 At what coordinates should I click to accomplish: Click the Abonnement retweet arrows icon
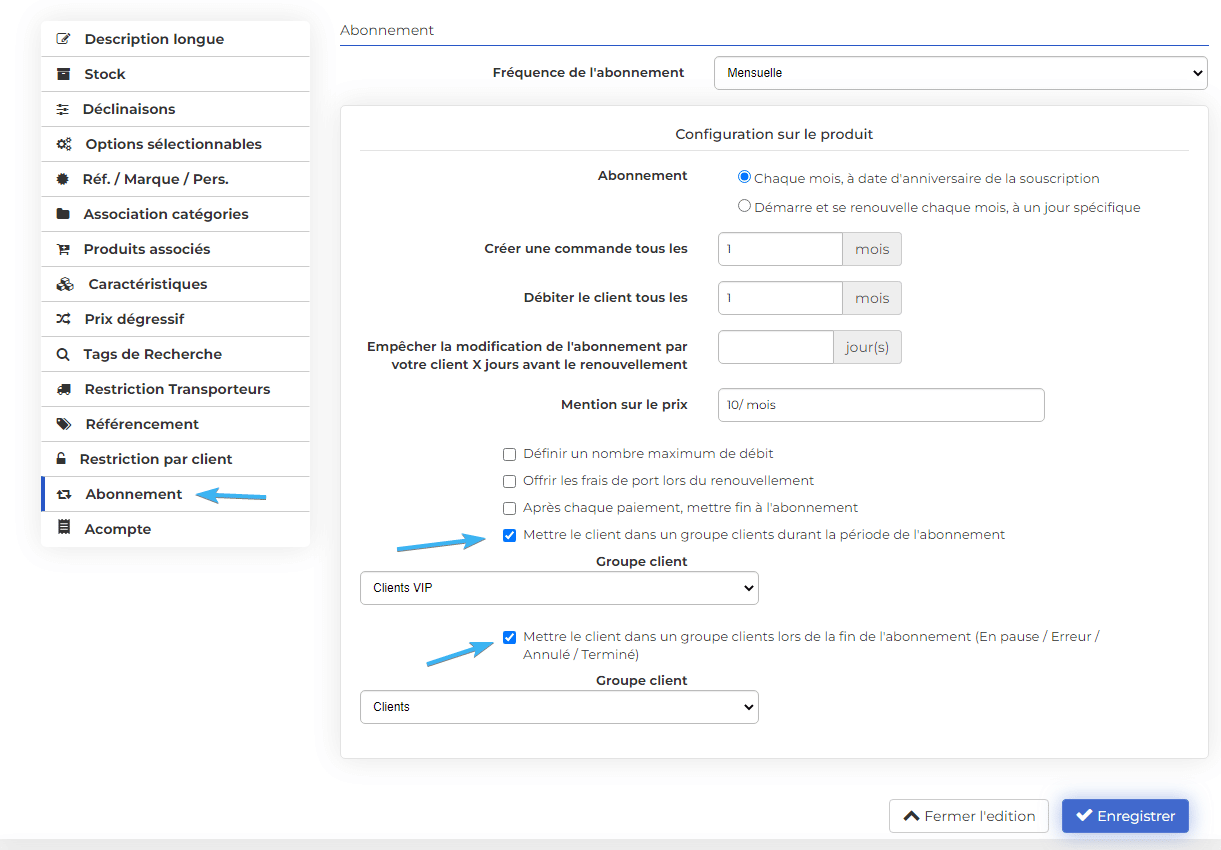coord(65,494)
